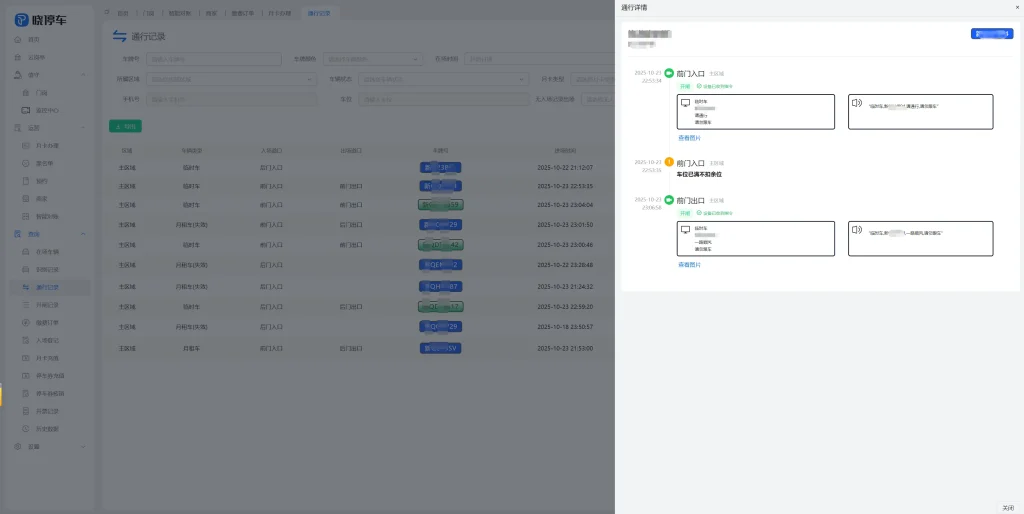1024x514 pixels.
Task: Click the green camera icon beside 前门出口
Action: click(670, 200)
